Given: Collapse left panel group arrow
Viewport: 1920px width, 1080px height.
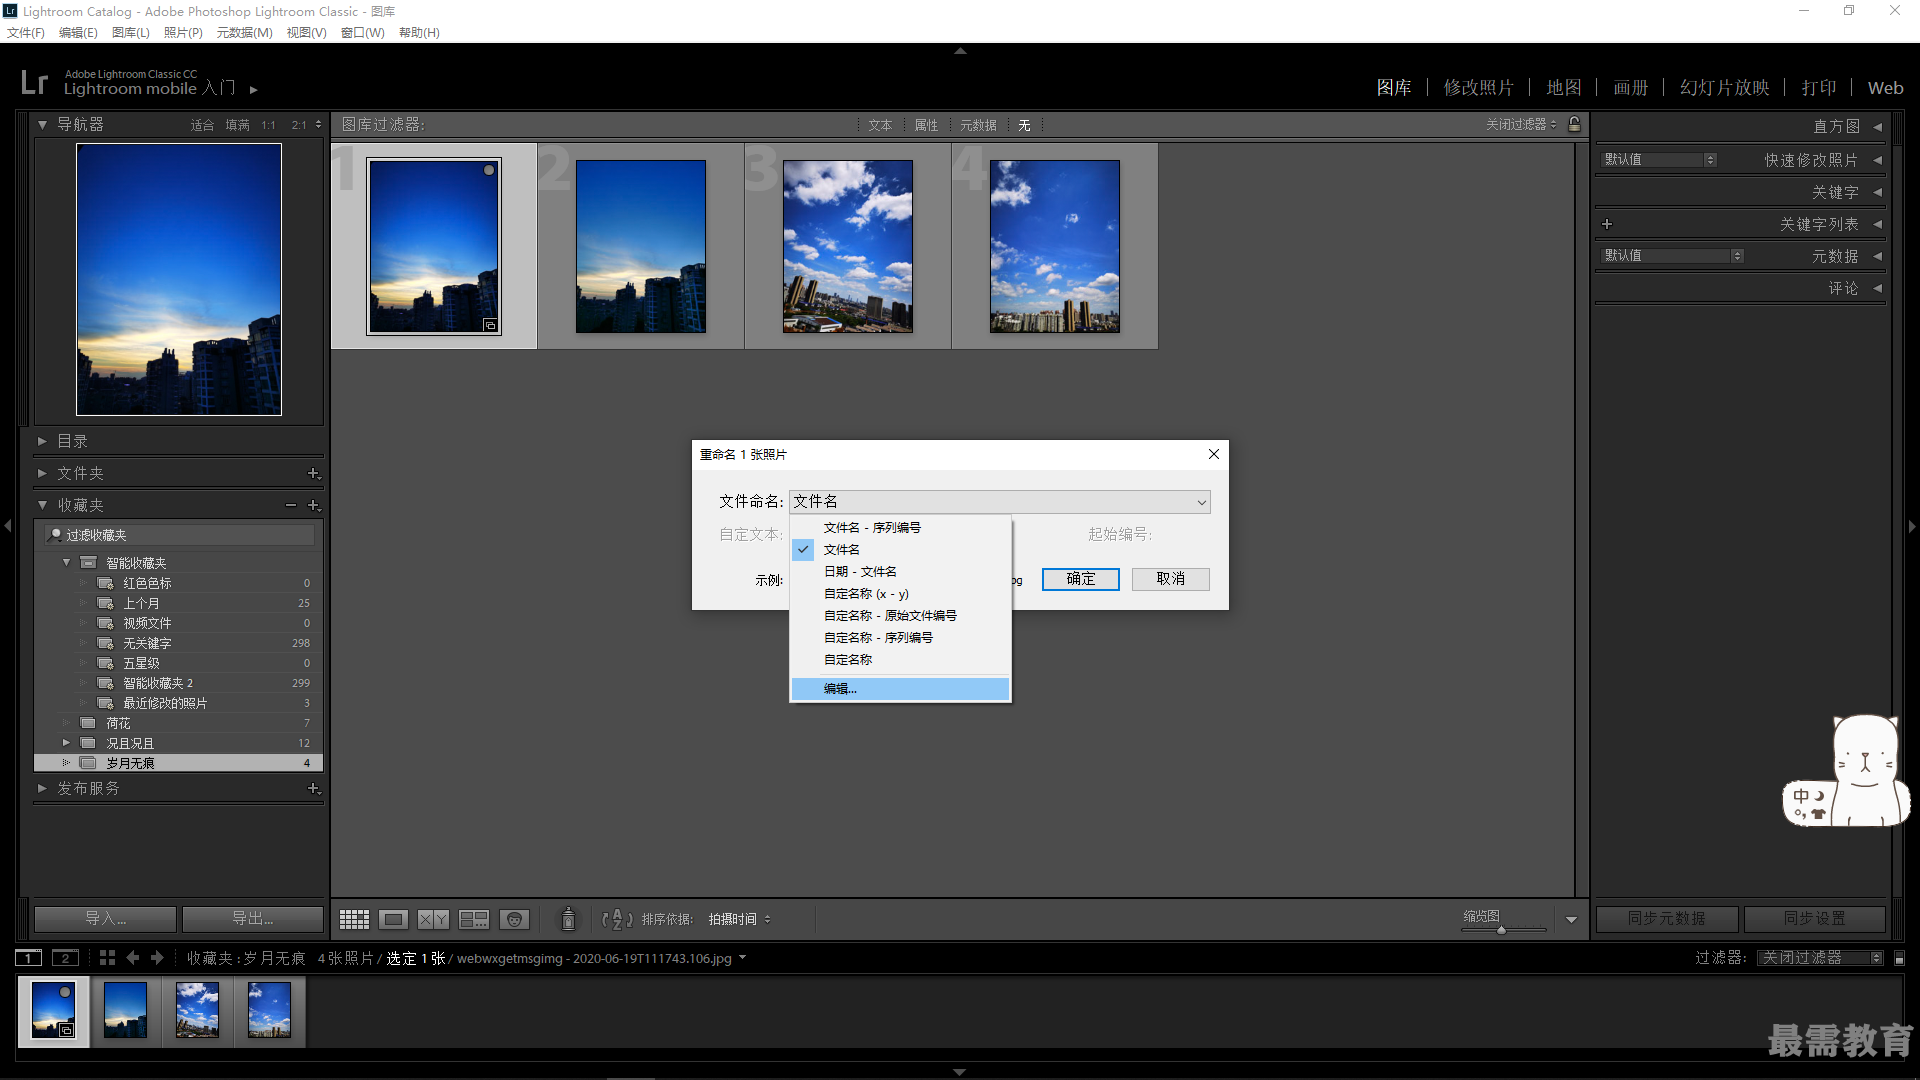Looking at the screenshot, I should click(x=8, y=526).
